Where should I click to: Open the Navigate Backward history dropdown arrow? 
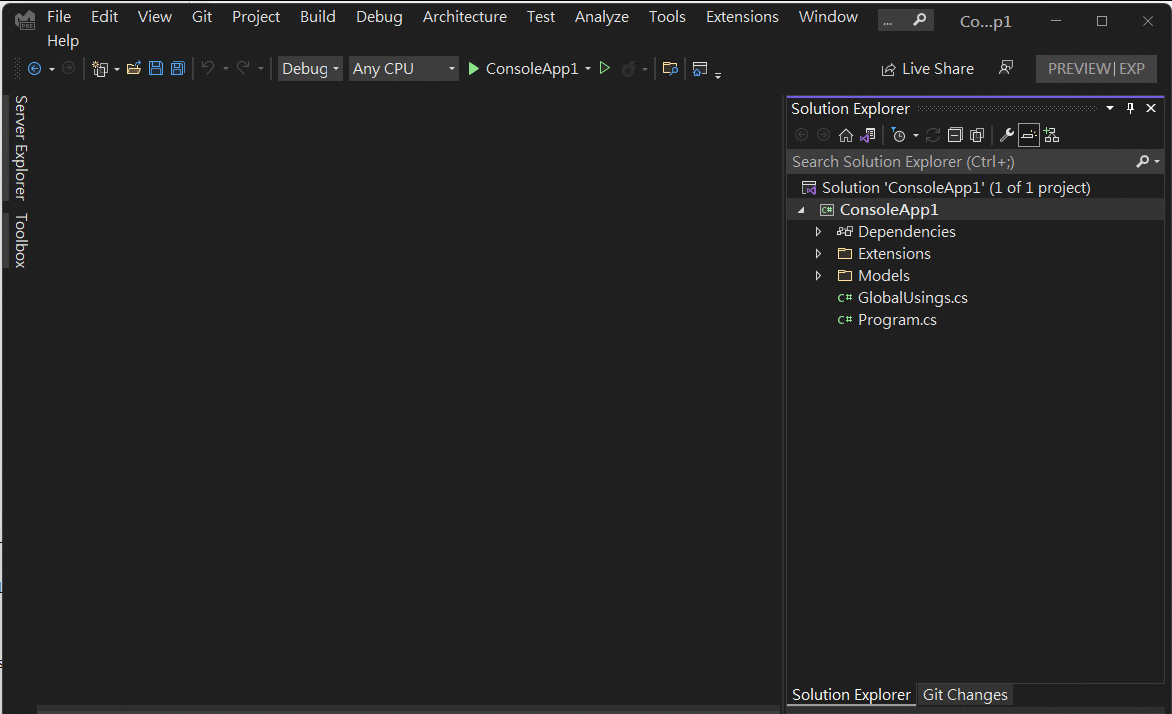(52, 70)
